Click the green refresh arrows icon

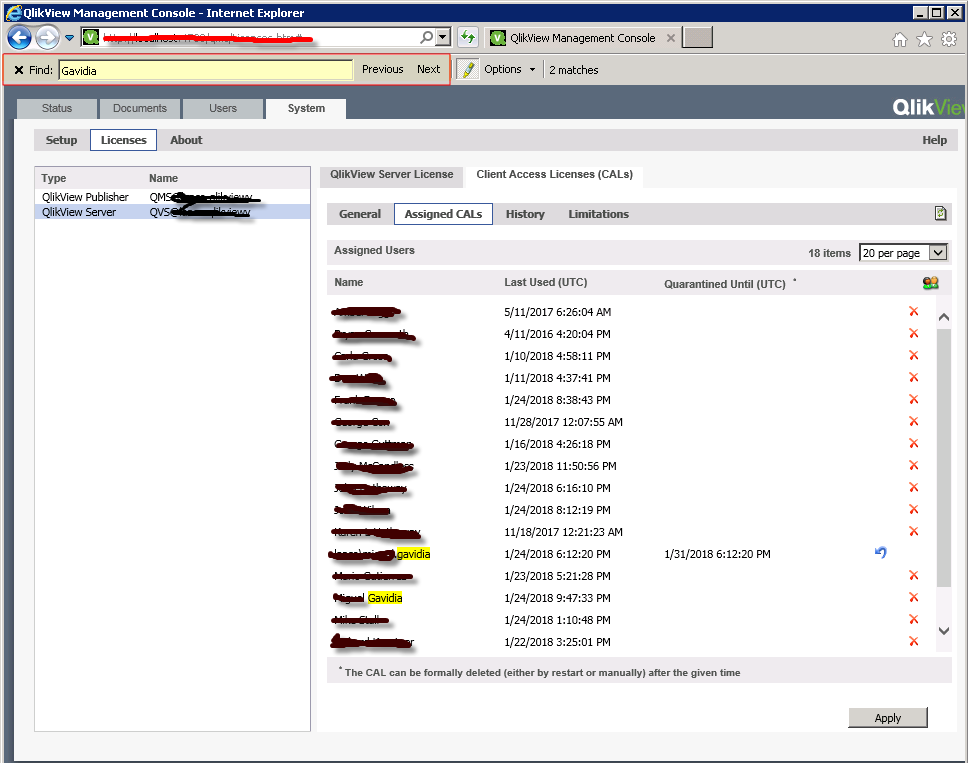[468, 38]
